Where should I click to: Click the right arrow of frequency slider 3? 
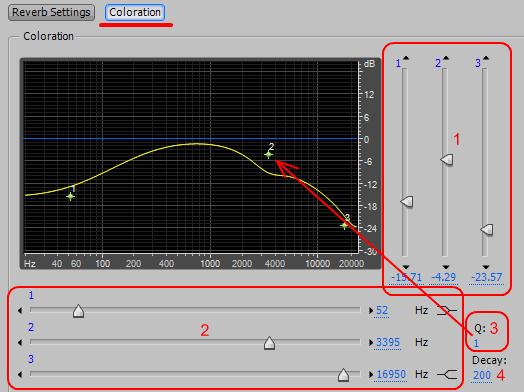371,375
